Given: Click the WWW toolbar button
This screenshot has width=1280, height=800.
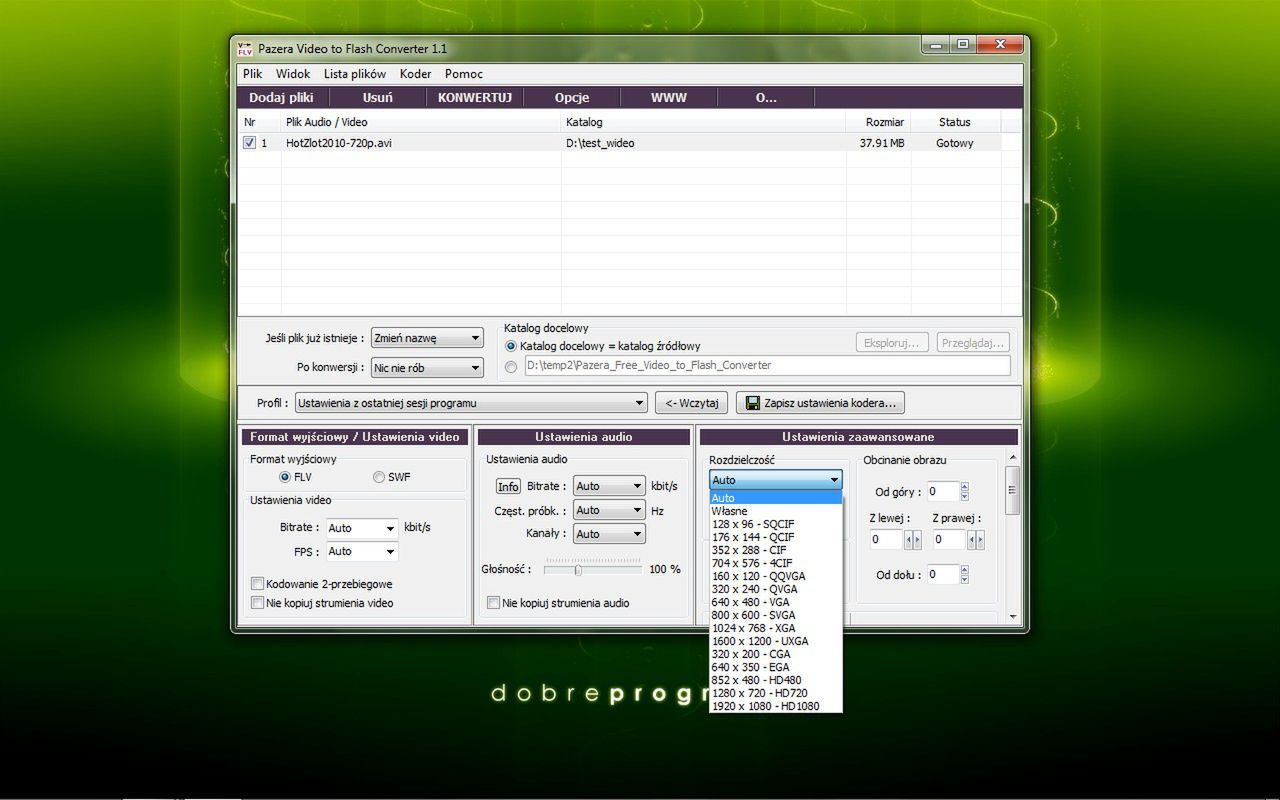Looking at the screenshot, I should point(669,97).
